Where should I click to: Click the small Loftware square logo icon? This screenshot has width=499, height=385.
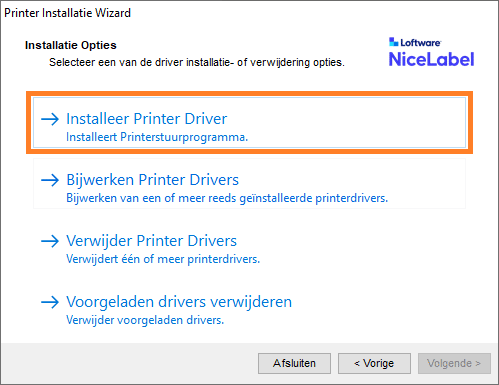coord(393,42)
